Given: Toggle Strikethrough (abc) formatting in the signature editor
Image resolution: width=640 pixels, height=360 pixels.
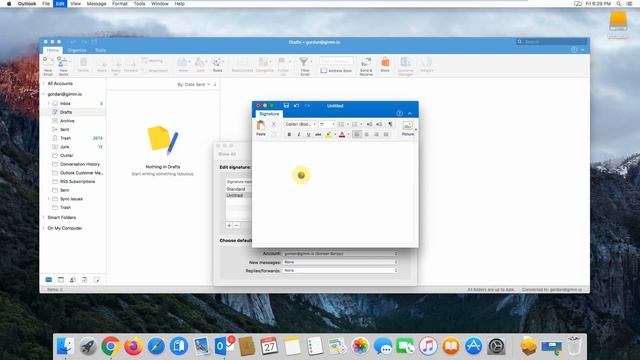Looking at the screenshot, I should (318, 134).
